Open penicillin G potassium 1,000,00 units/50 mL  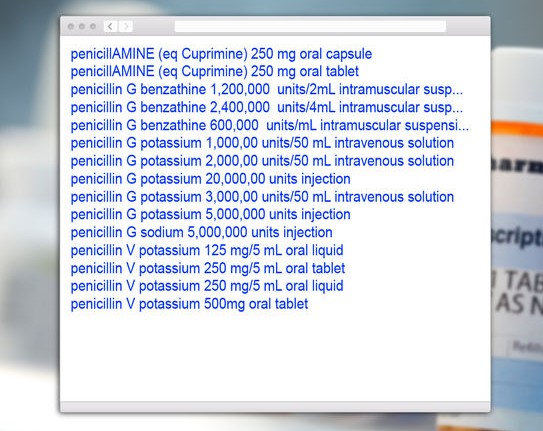click(262, 143)
